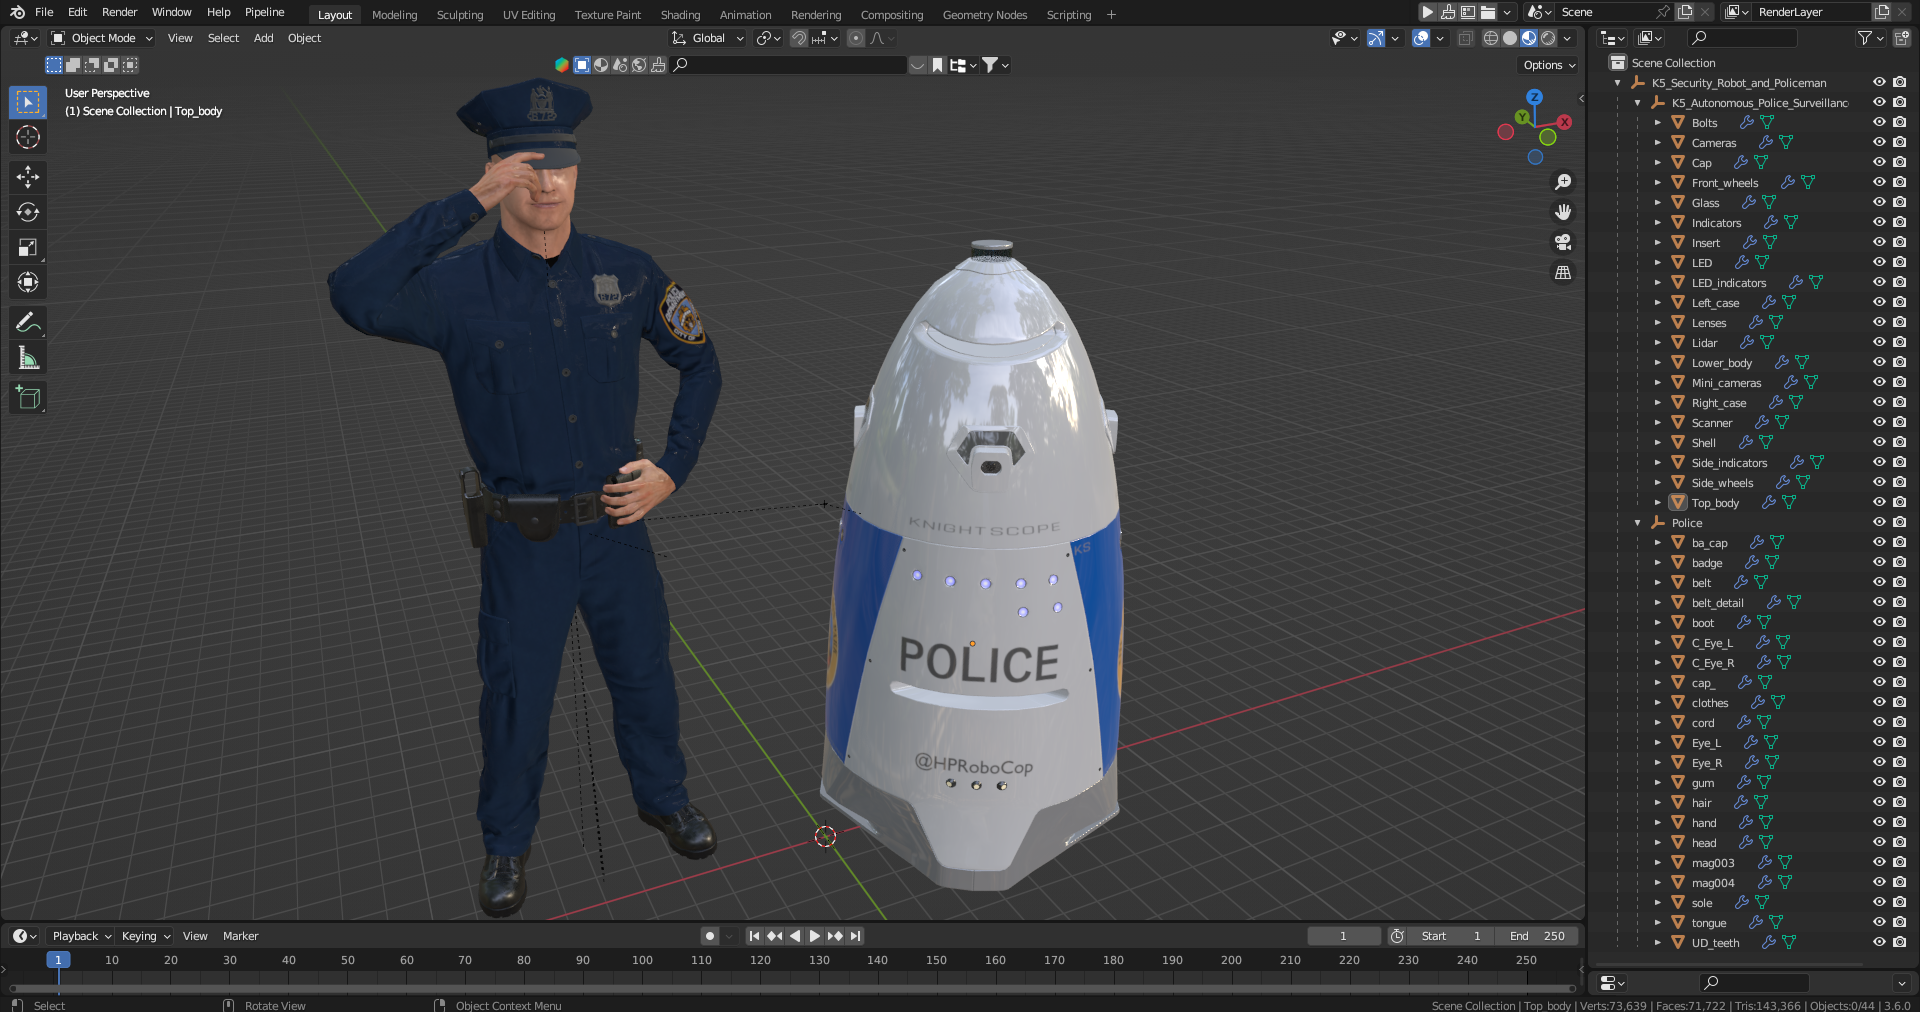Jump to the last frame
The width and height of the screenshot is (1920, 1012).
pyautogui.click(x=855, y=936)
